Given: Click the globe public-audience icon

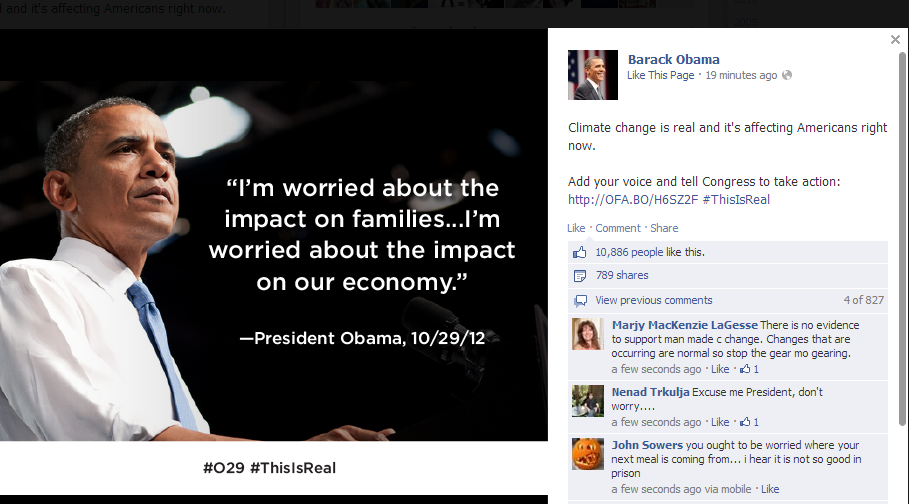Looking at the screenshot, I should [x=787, y=75].
